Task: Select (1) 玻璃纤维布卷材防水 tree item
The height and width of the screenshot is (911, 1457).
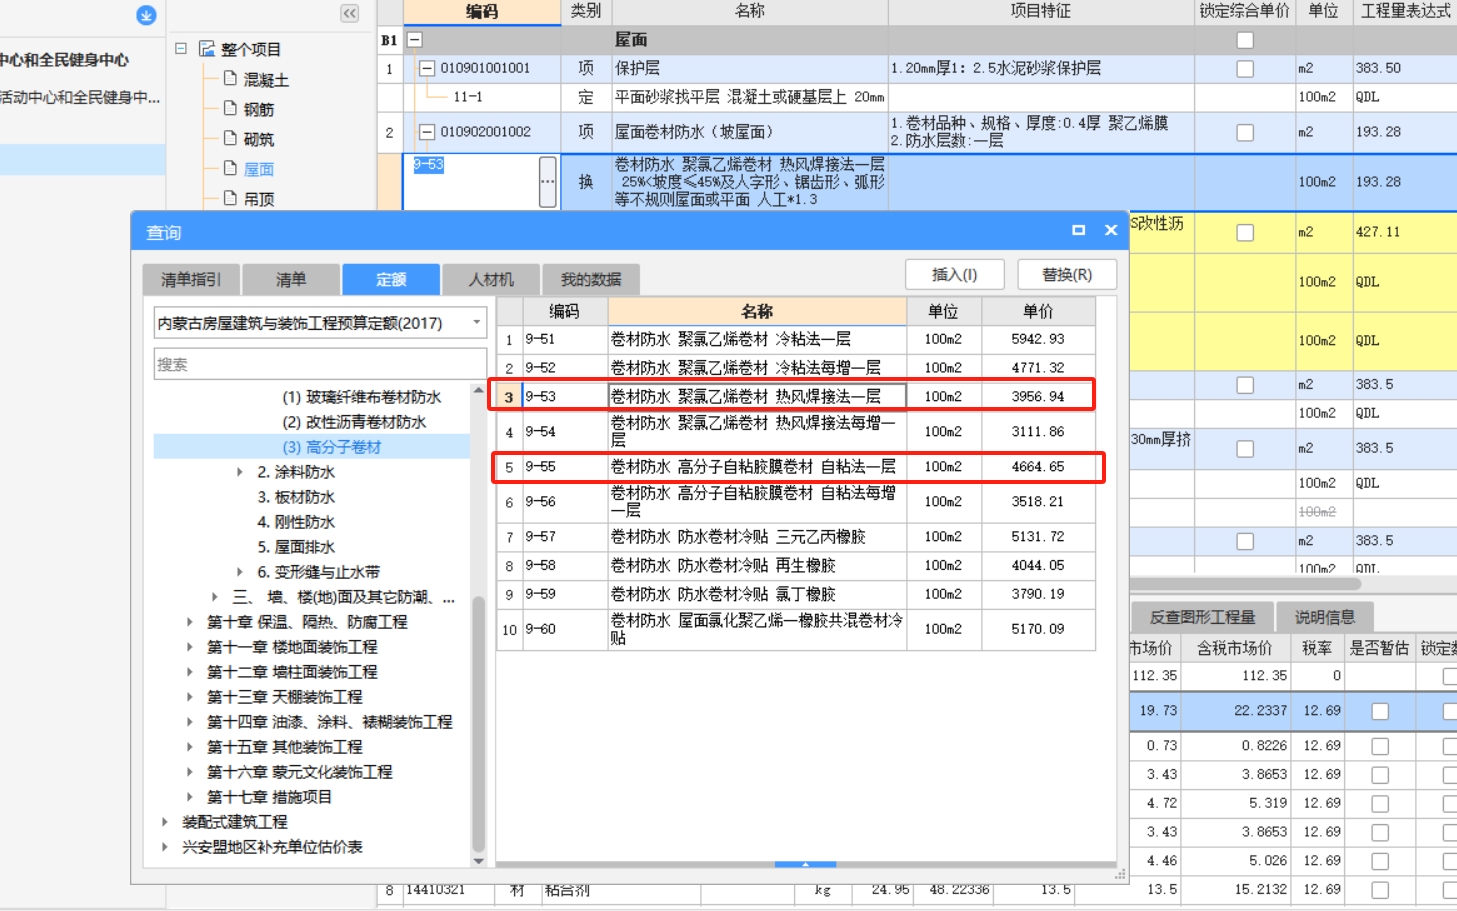Action: [x=361, y=397]
